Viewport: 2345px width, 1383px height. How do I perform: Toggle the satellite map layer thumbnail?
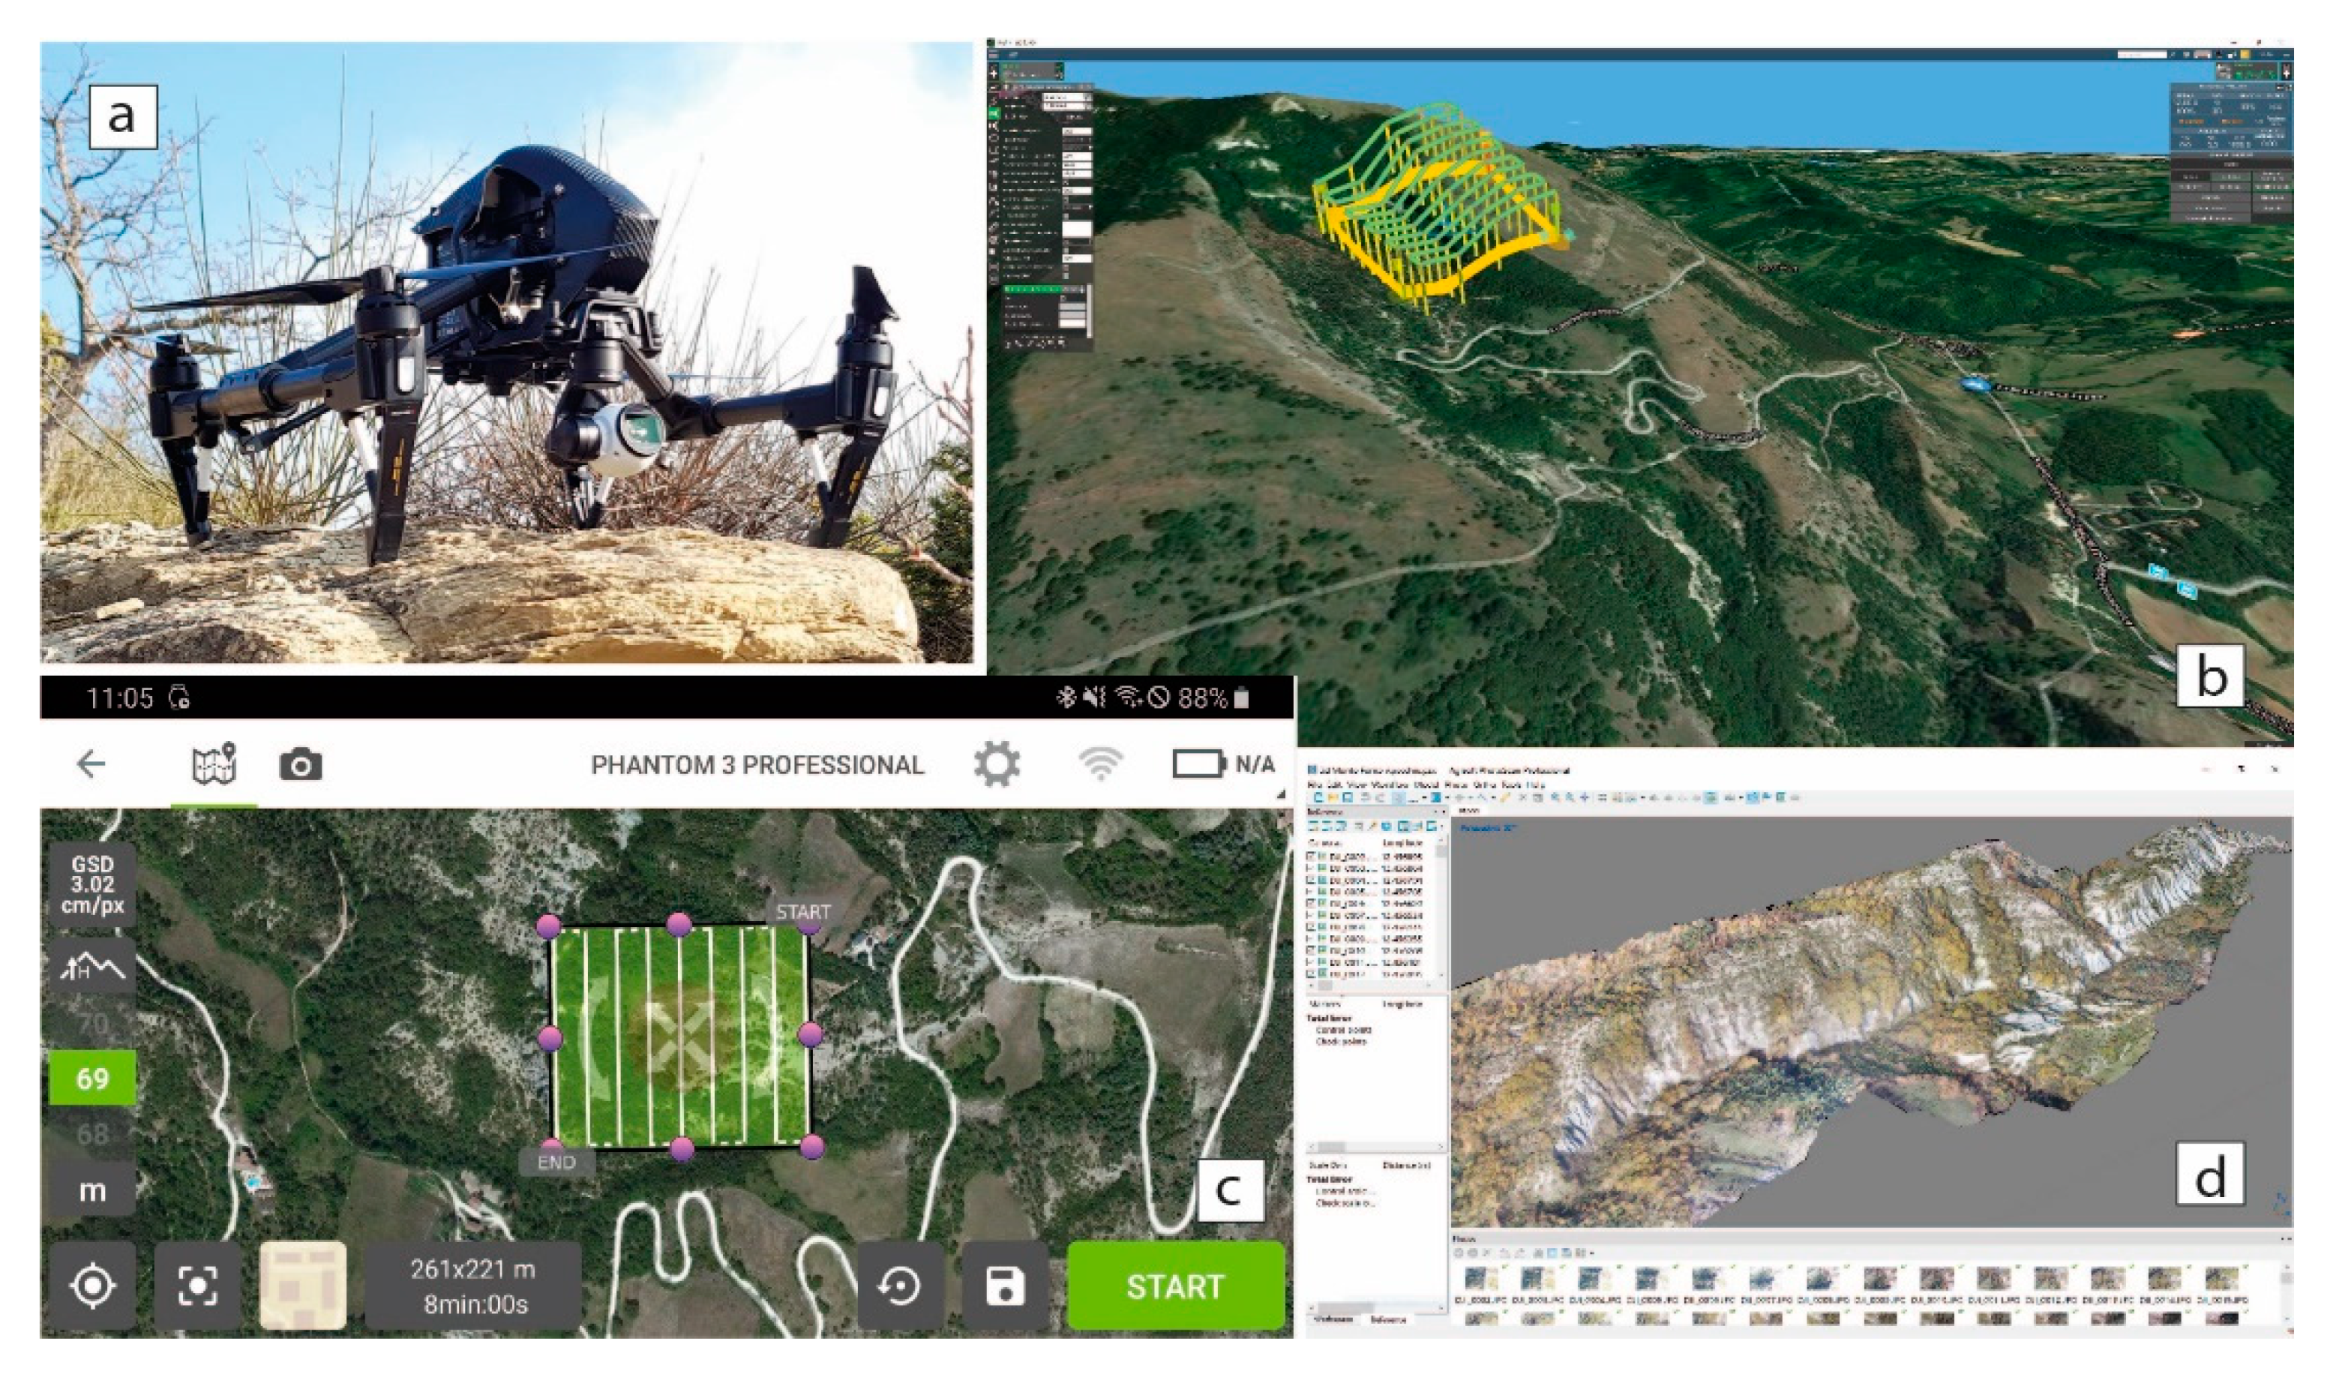tap(303, 1286)
